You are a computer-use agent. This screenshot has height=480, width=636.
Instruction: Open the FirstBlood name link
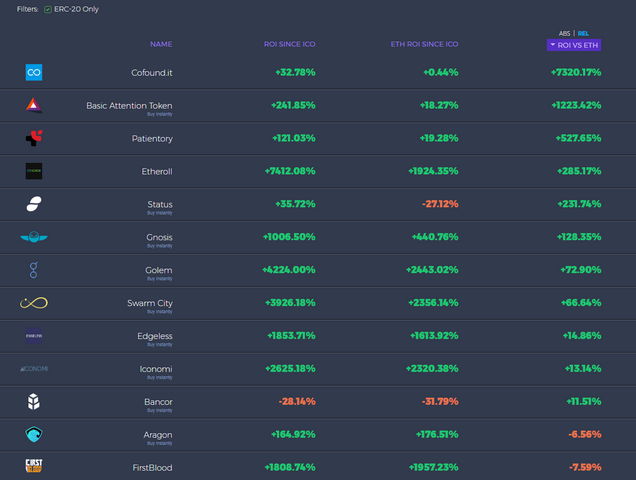tap(152, 468)
